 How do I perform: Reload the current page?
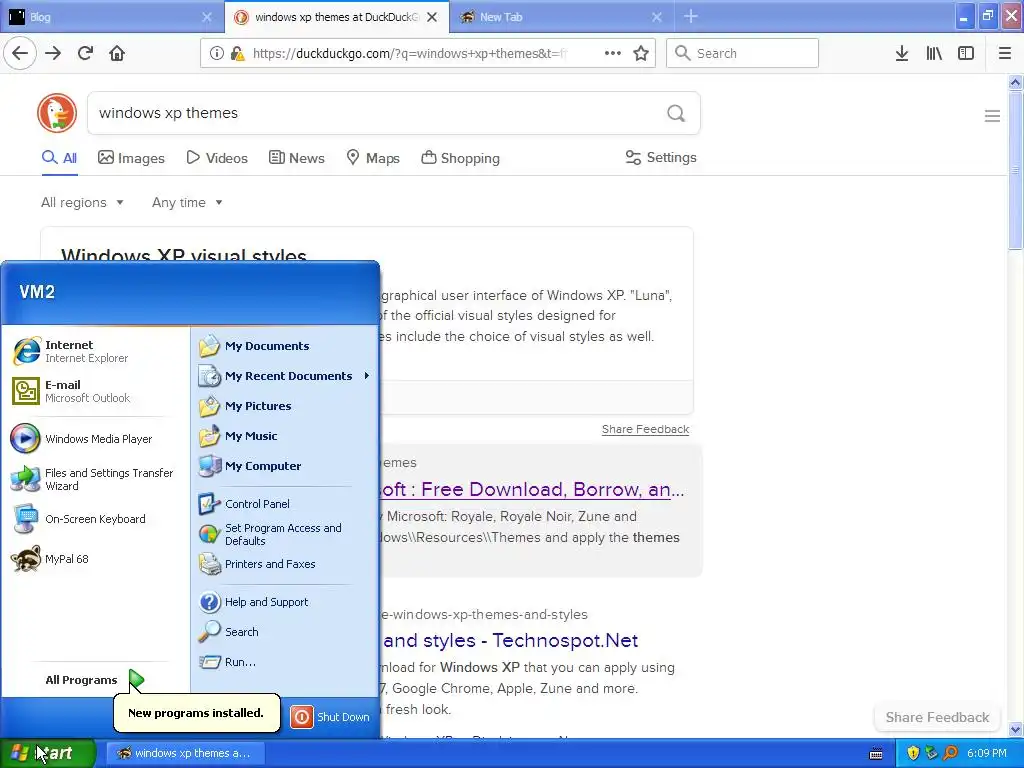[85, 53]
